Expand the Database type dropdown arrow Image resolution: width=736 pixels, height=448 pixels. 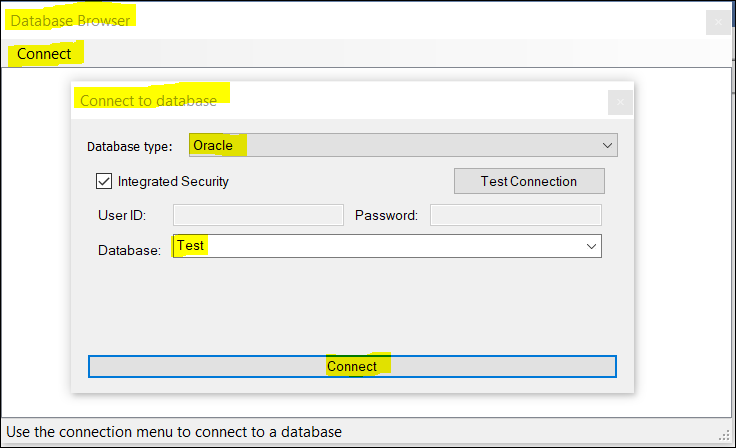[607, 146]
